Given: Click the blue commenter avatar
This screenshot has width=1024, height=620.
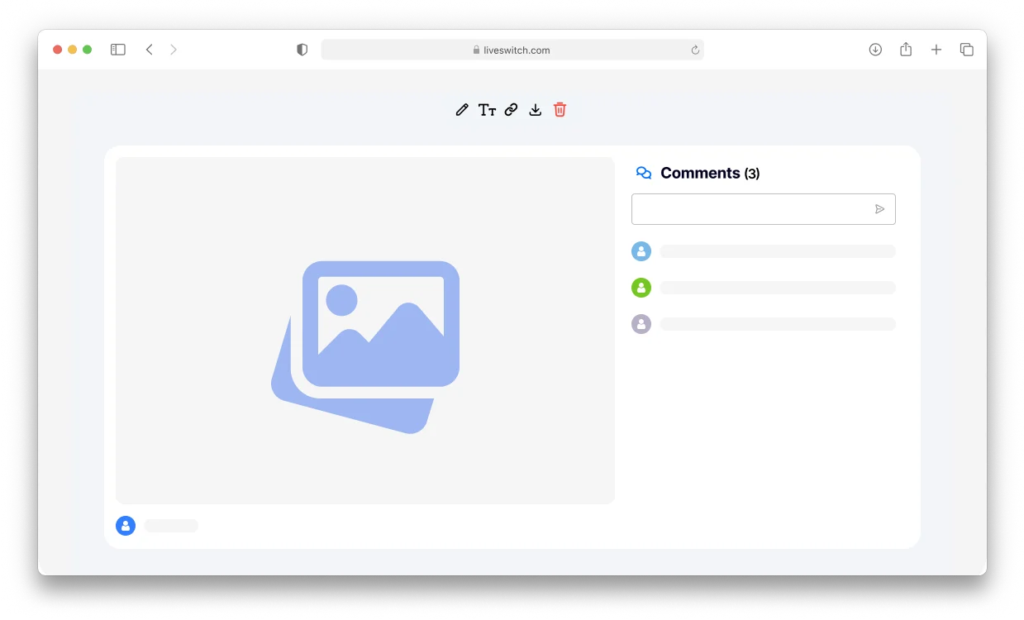Looking at the screenshot, I should 641,251.
